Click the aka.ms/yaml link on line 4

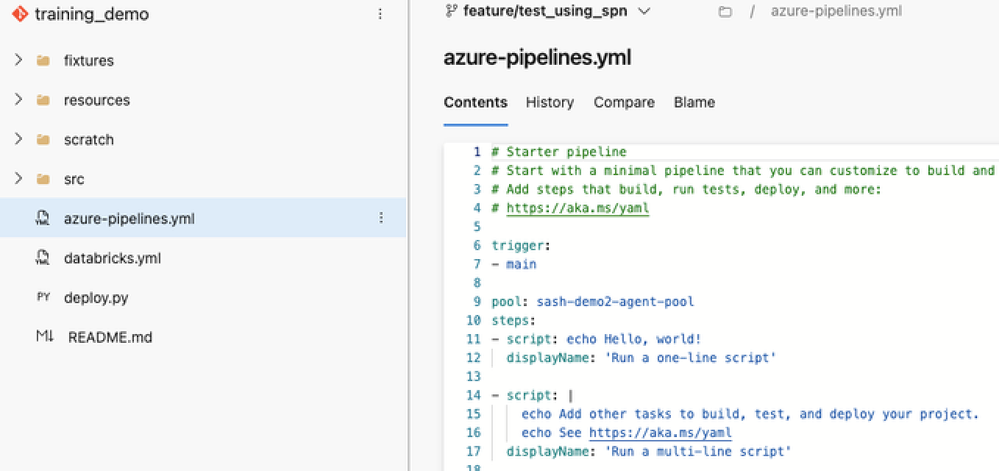coord(578,209)
